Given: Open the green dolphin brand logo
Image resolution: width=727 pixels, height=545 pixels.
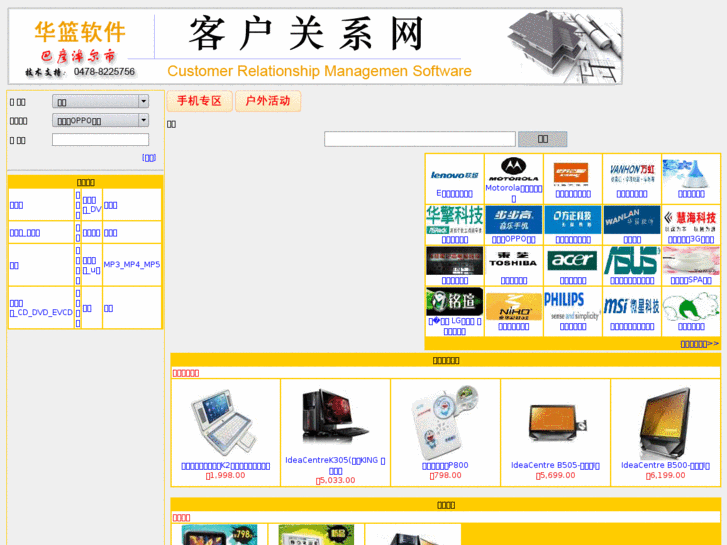Looking at the screenshot, I should (x=691, y=306).
